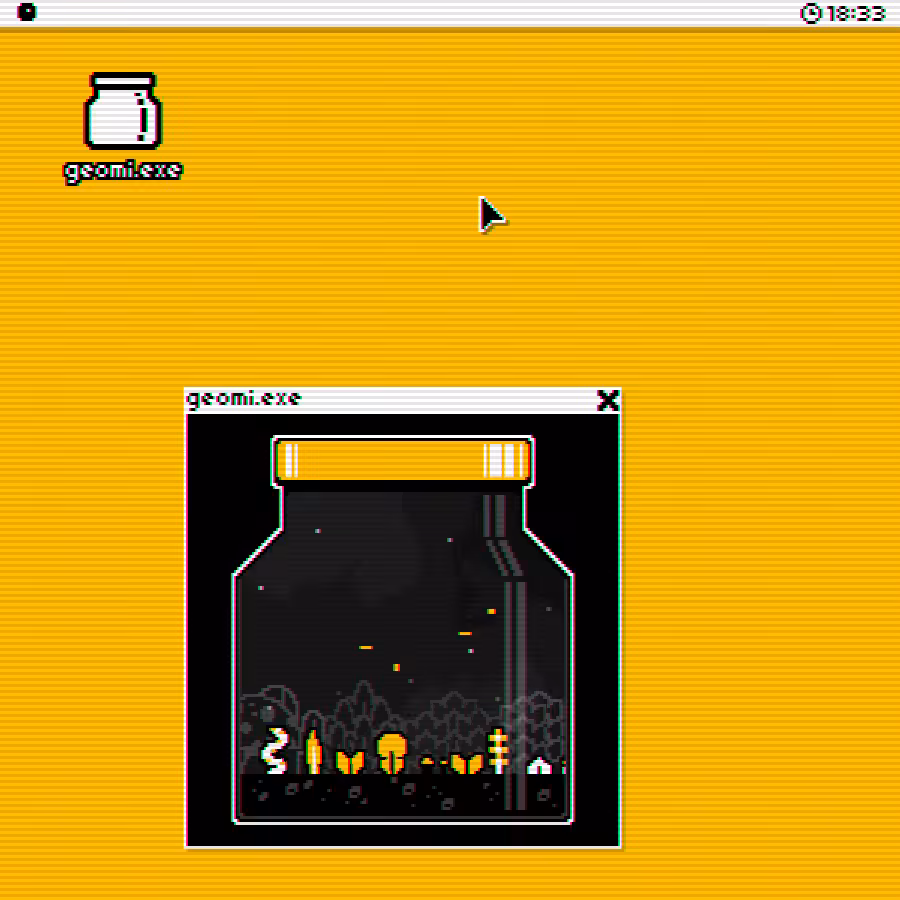Click the clock icon beside 18:33

tap(811, 13)
